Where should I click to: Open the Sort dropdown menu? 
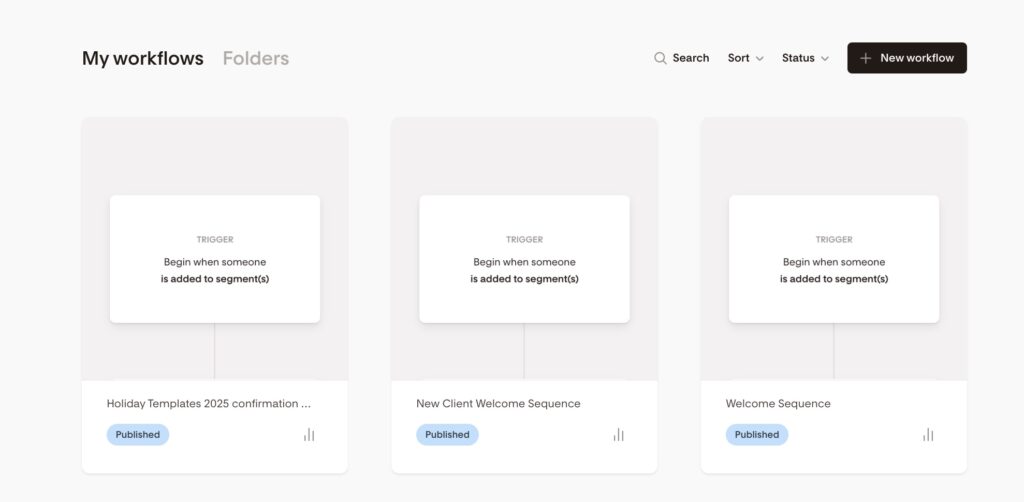pos(745,58)
